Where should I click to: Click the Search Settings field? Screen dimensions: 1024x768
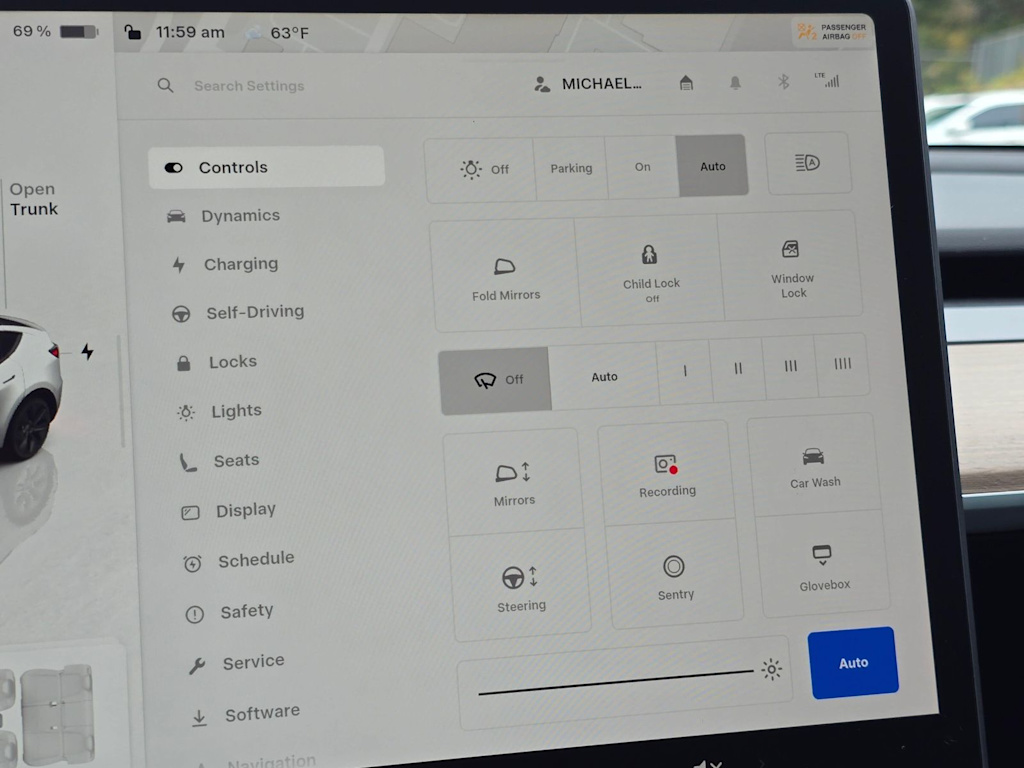coord(249,86)
